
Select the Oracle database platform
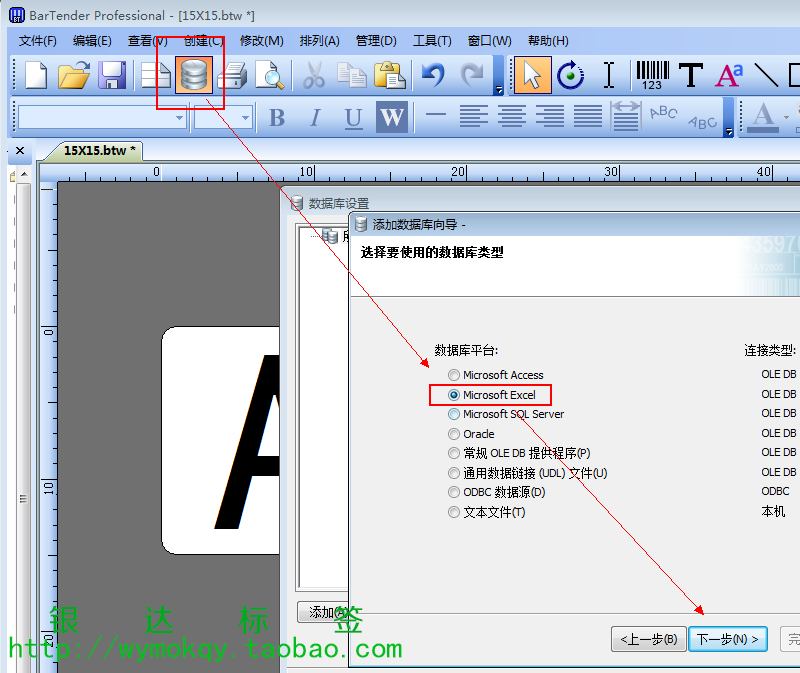(x=455, y=434)
